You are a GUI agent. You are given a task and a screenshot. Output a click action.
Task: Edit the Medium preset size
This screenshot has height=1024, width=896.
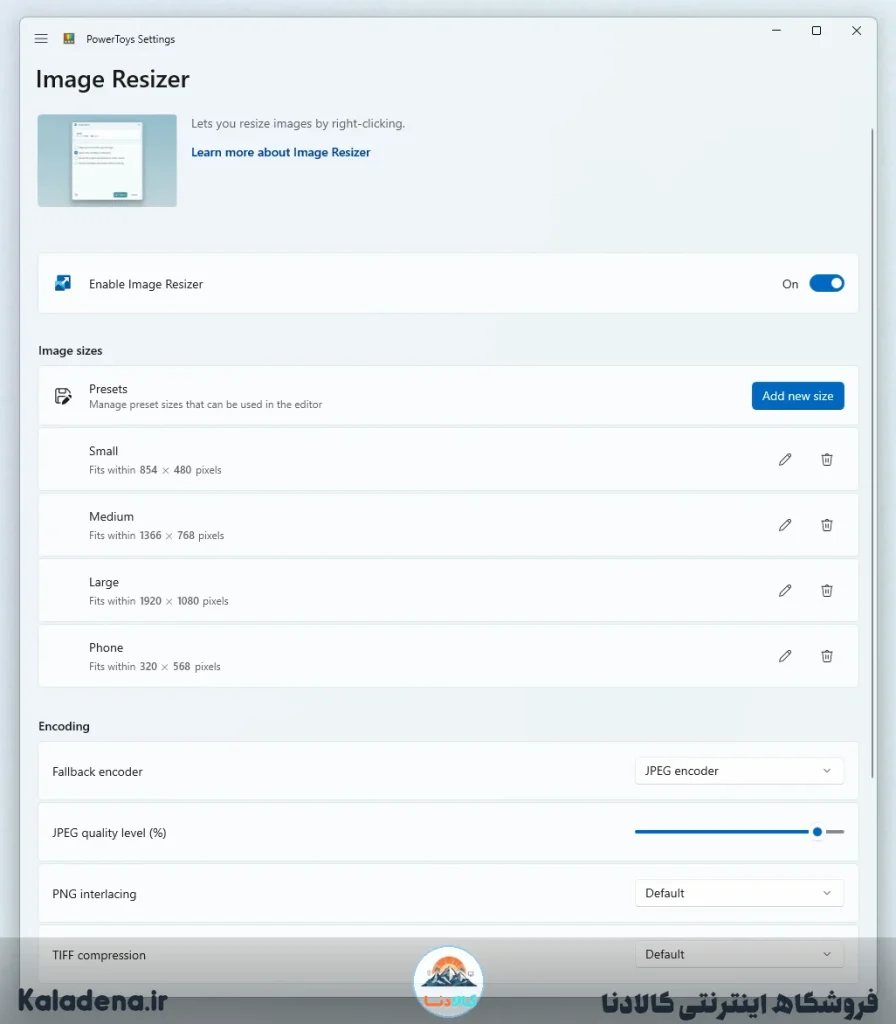click(785, 525)
